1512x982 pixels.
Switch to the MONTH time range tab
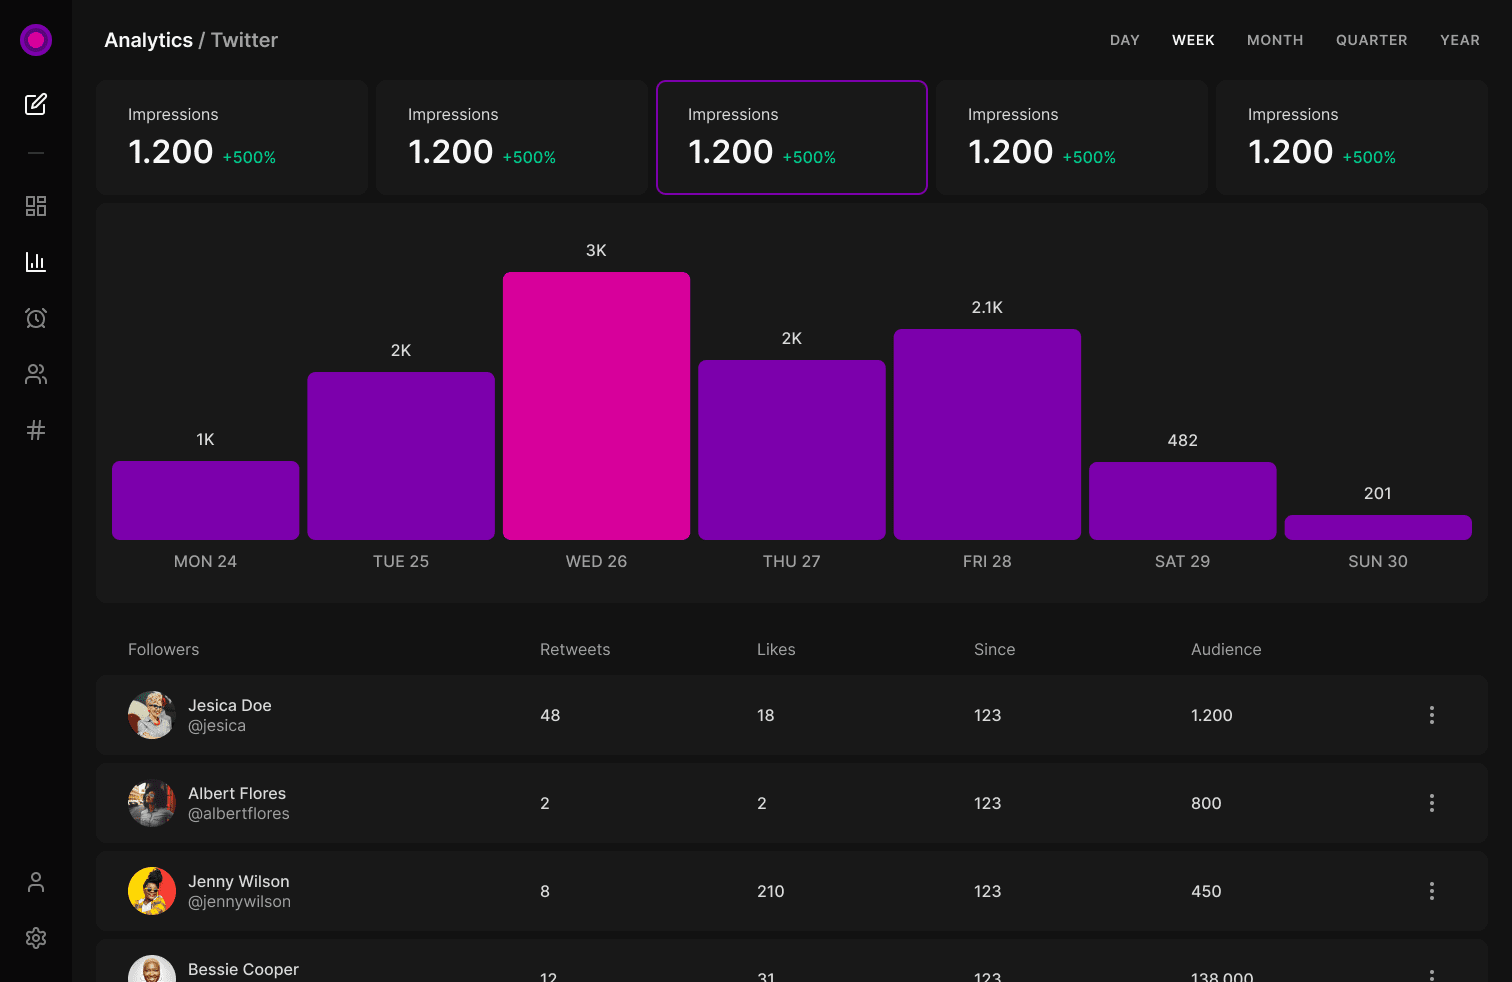(1275, 40)
